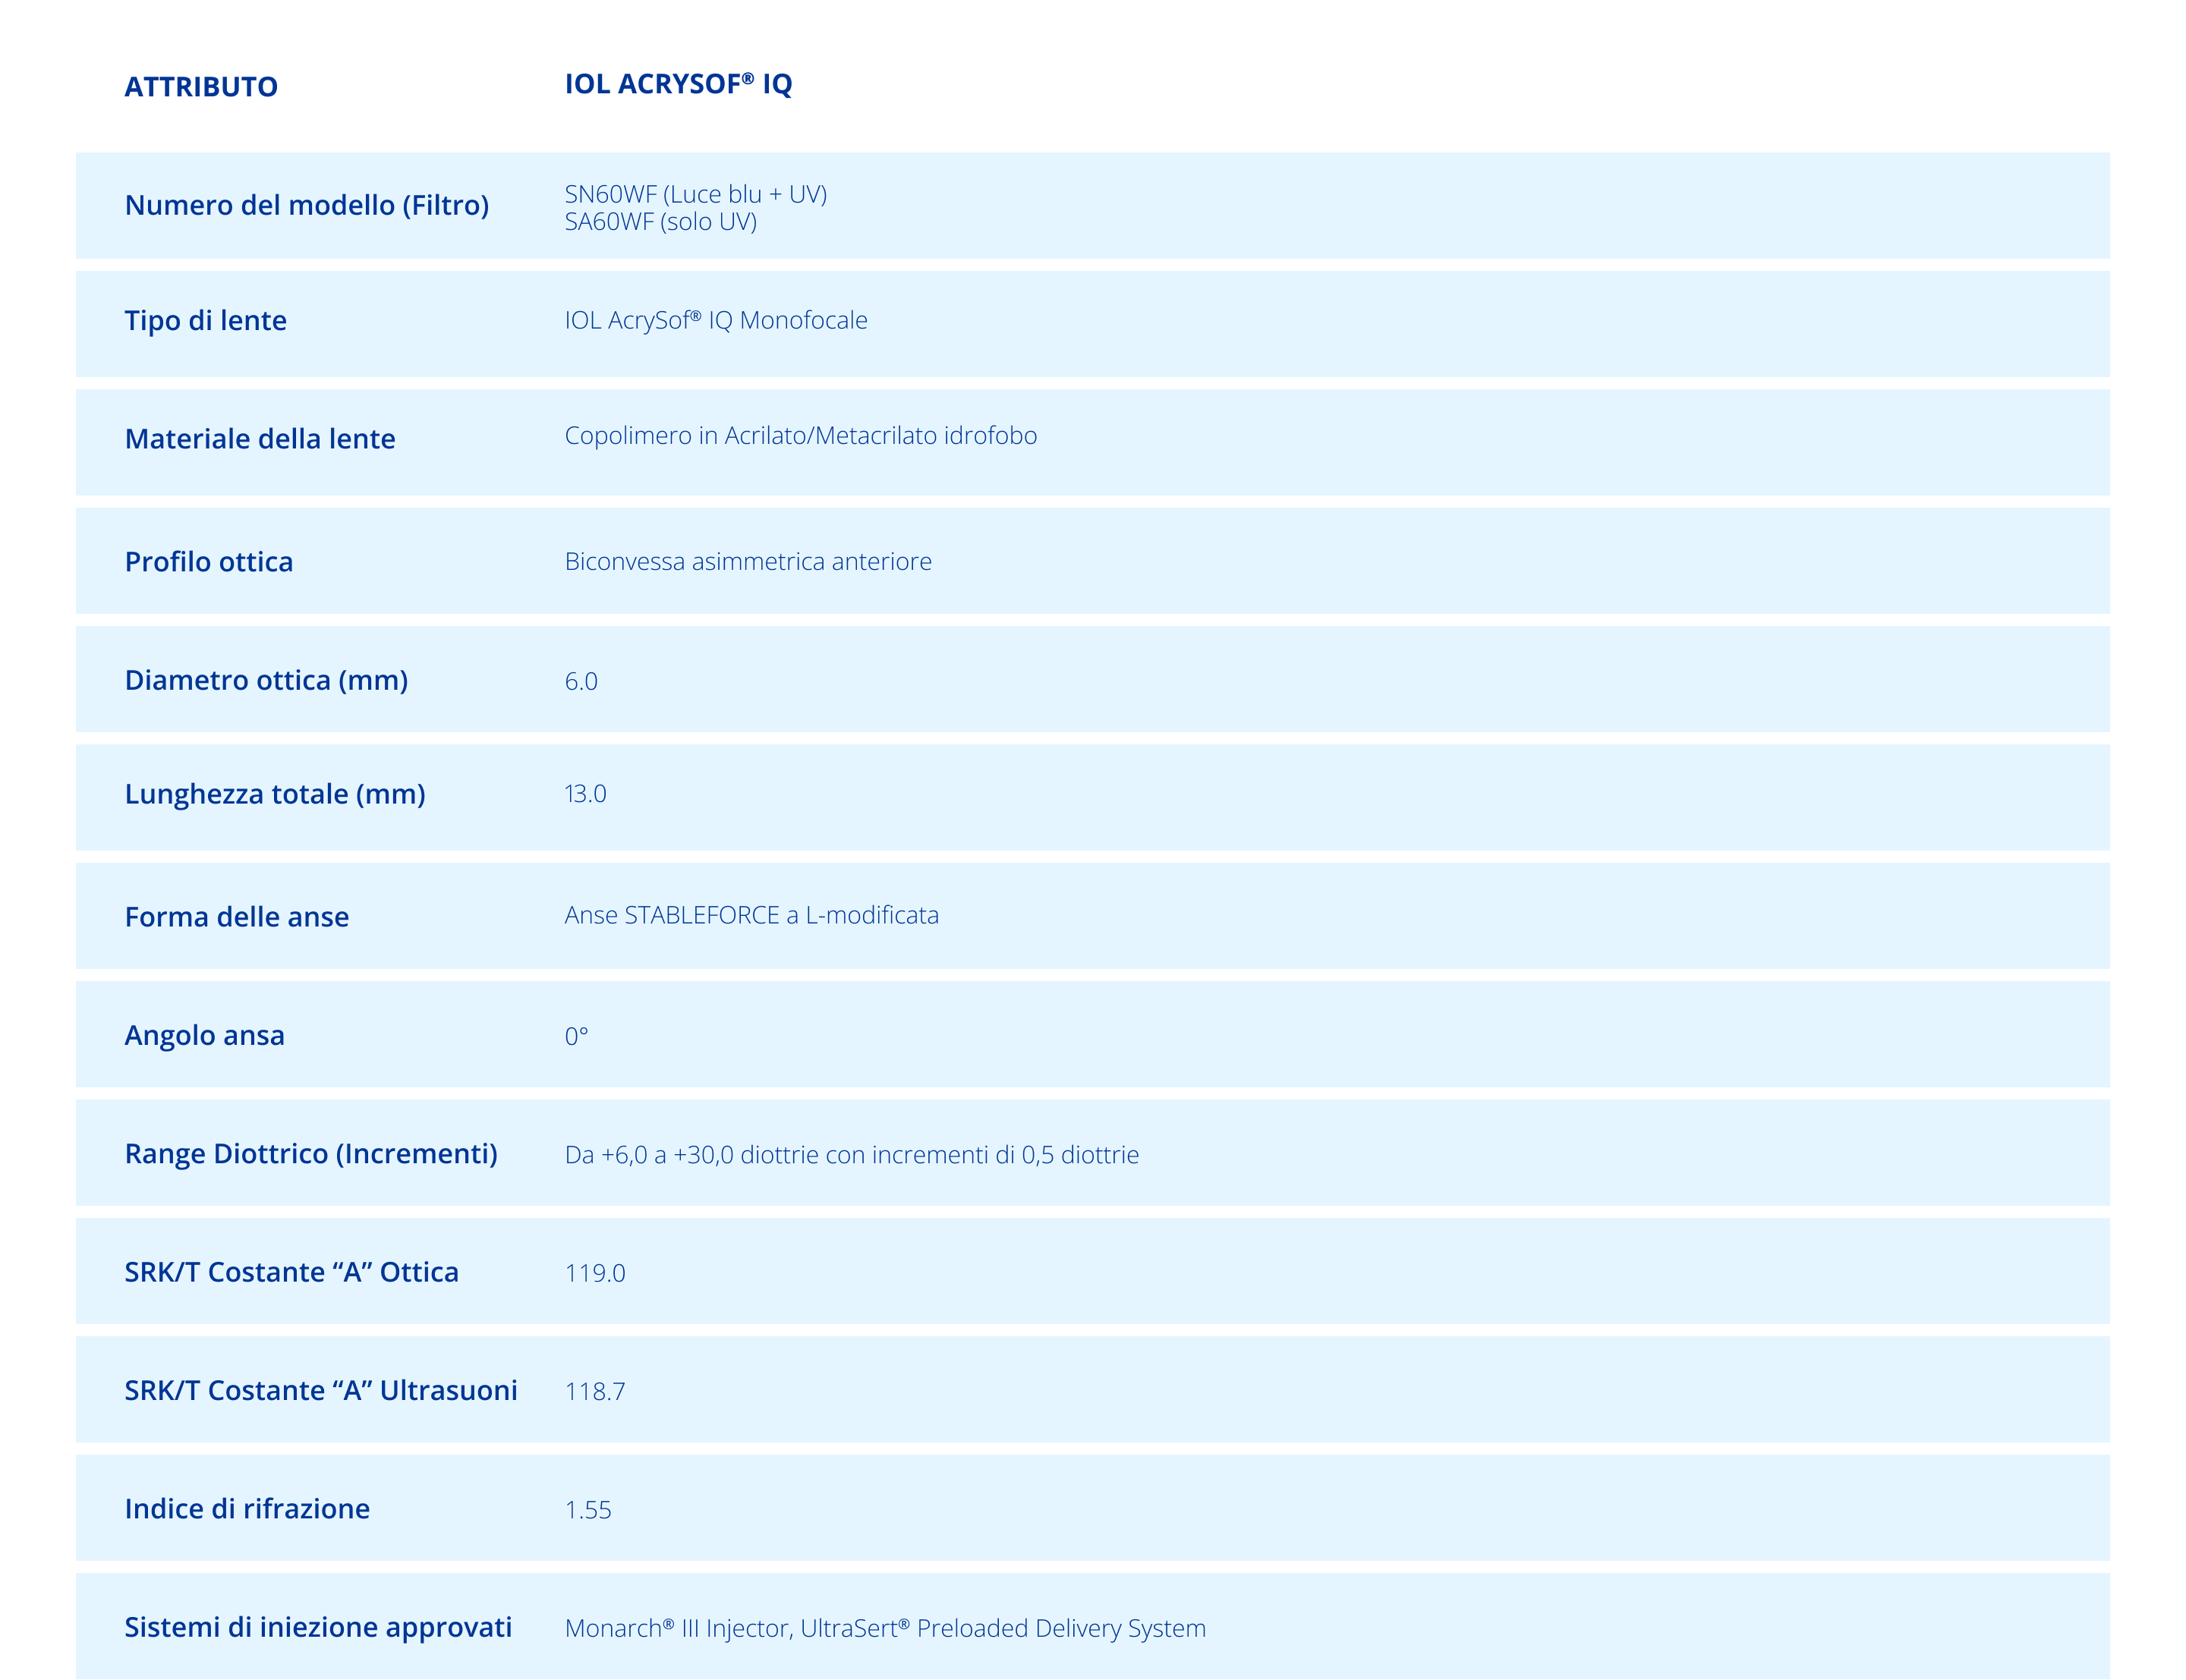Screen dimensions: 2186x1680
Task: Select the 'Diametro ottica (mm)' label
Action: [266, 680]
